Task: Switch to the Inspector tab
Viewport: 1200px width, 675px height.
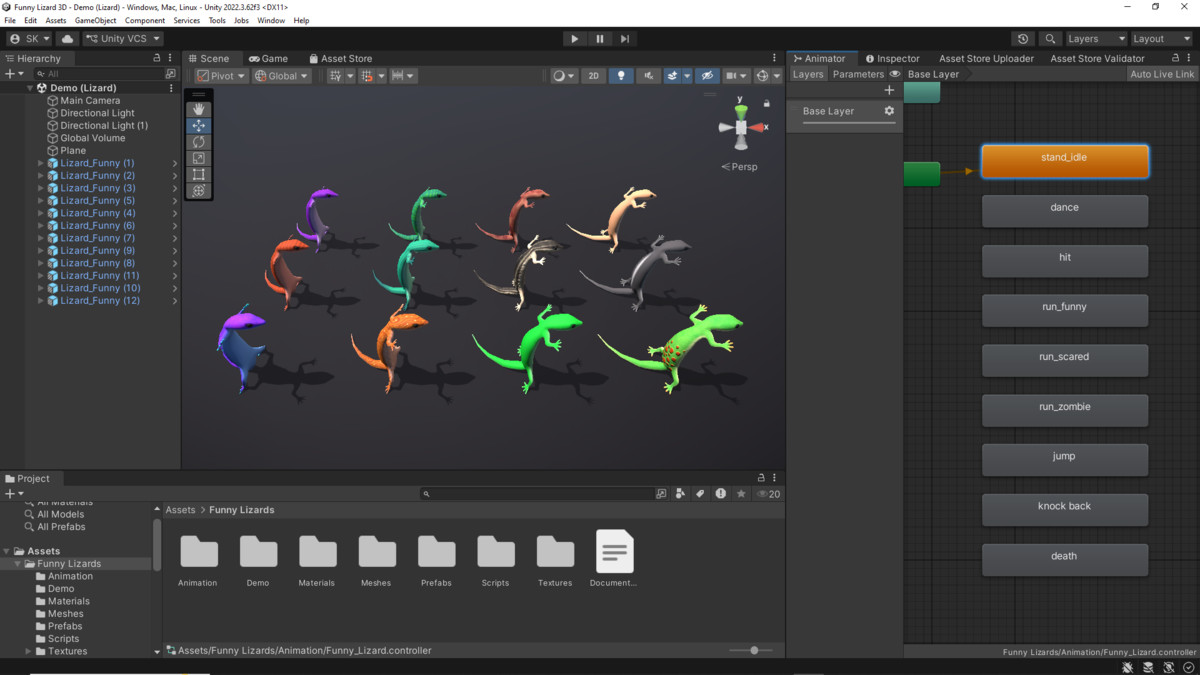Action: click(892, 58)
